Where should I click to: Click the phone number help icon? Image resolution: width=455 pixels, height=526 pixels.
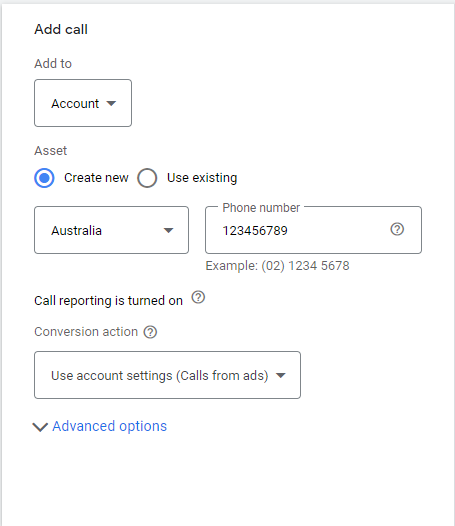click(x=397, y=229)
